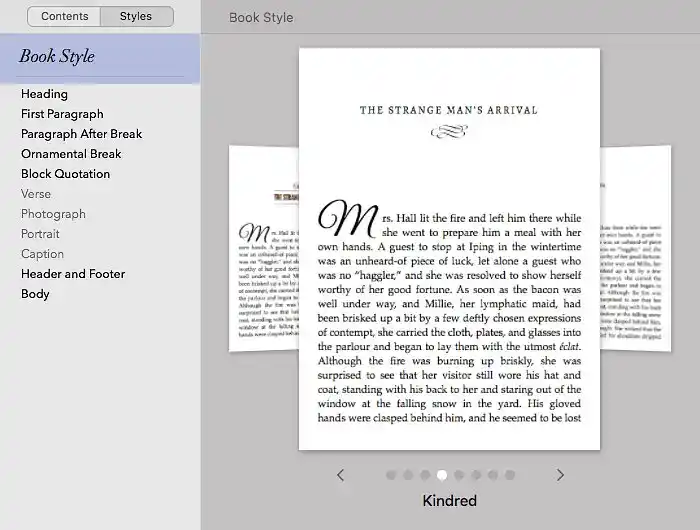Click the chapter title The Strange Man's Arrival
Screen dimensions: 700x530
[449, 110]
